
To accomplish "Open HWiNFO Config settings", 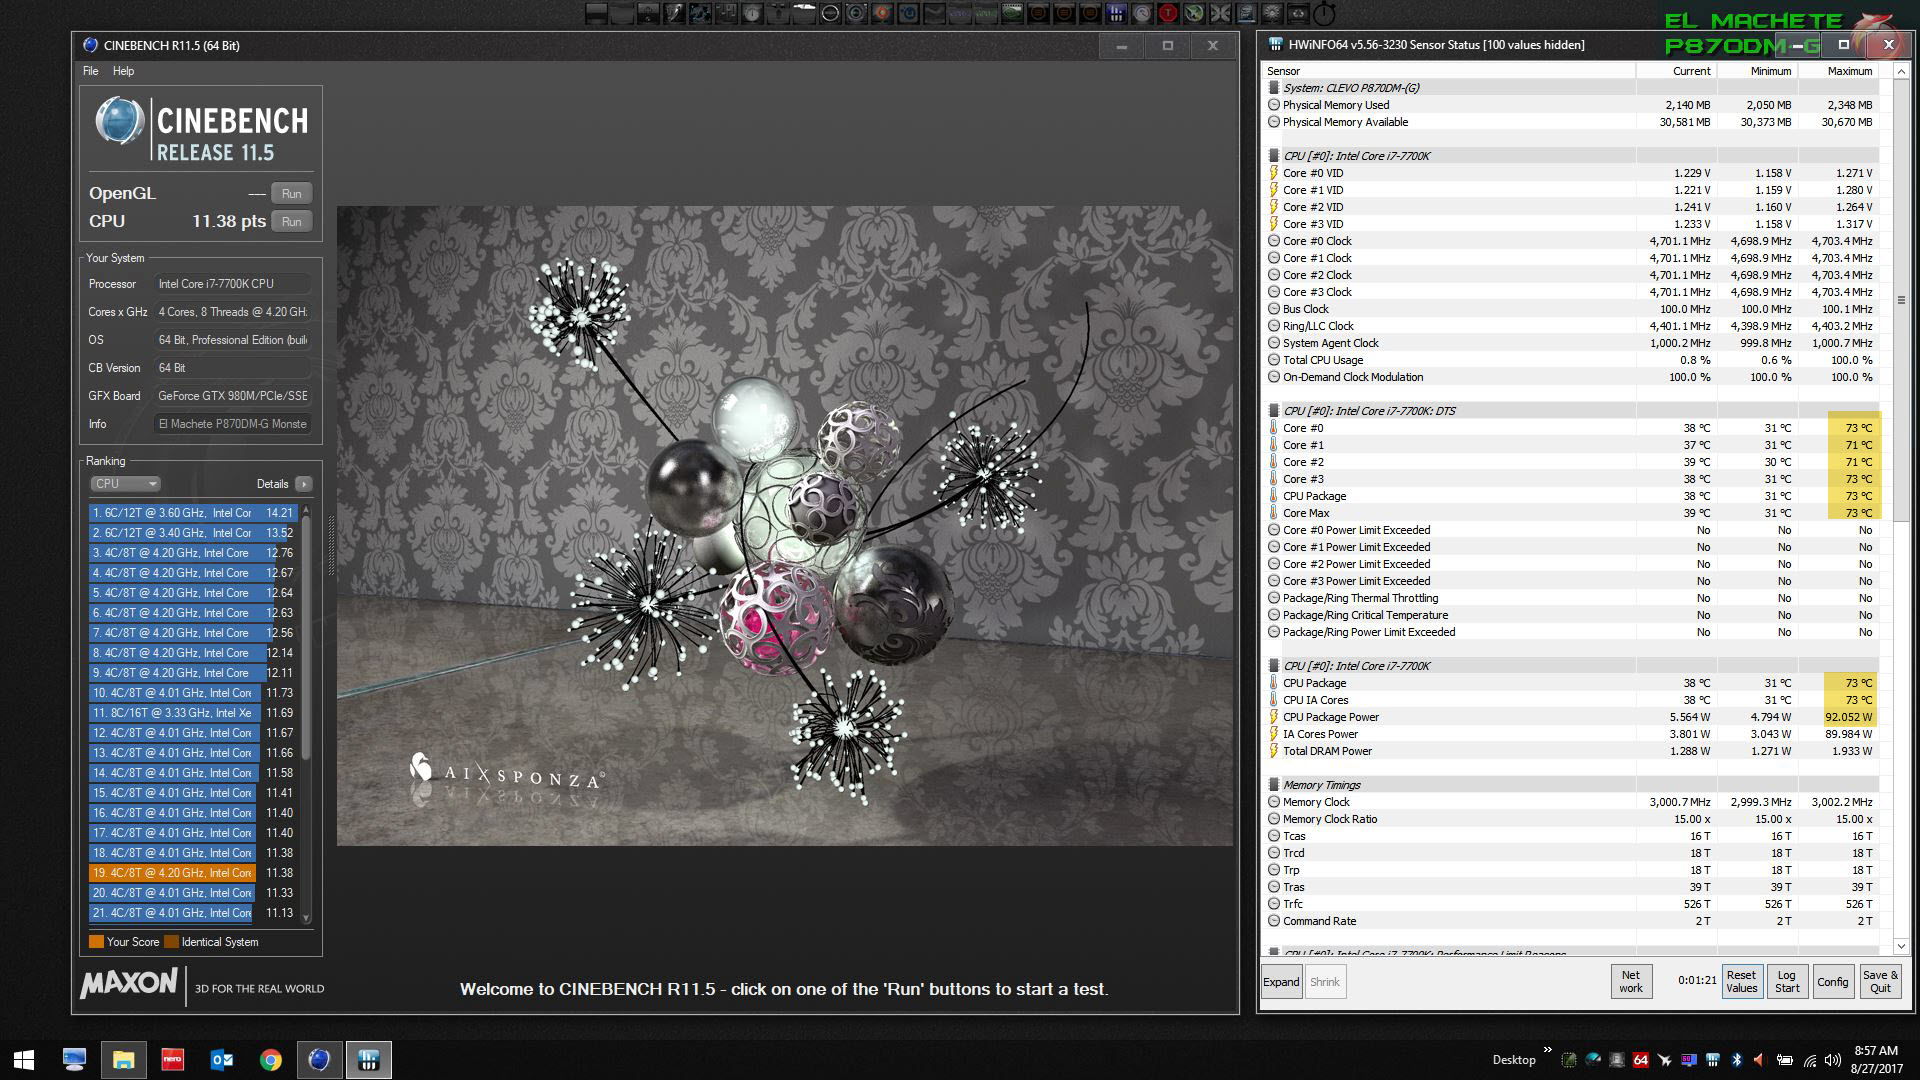I will (x=1832, y=982).
